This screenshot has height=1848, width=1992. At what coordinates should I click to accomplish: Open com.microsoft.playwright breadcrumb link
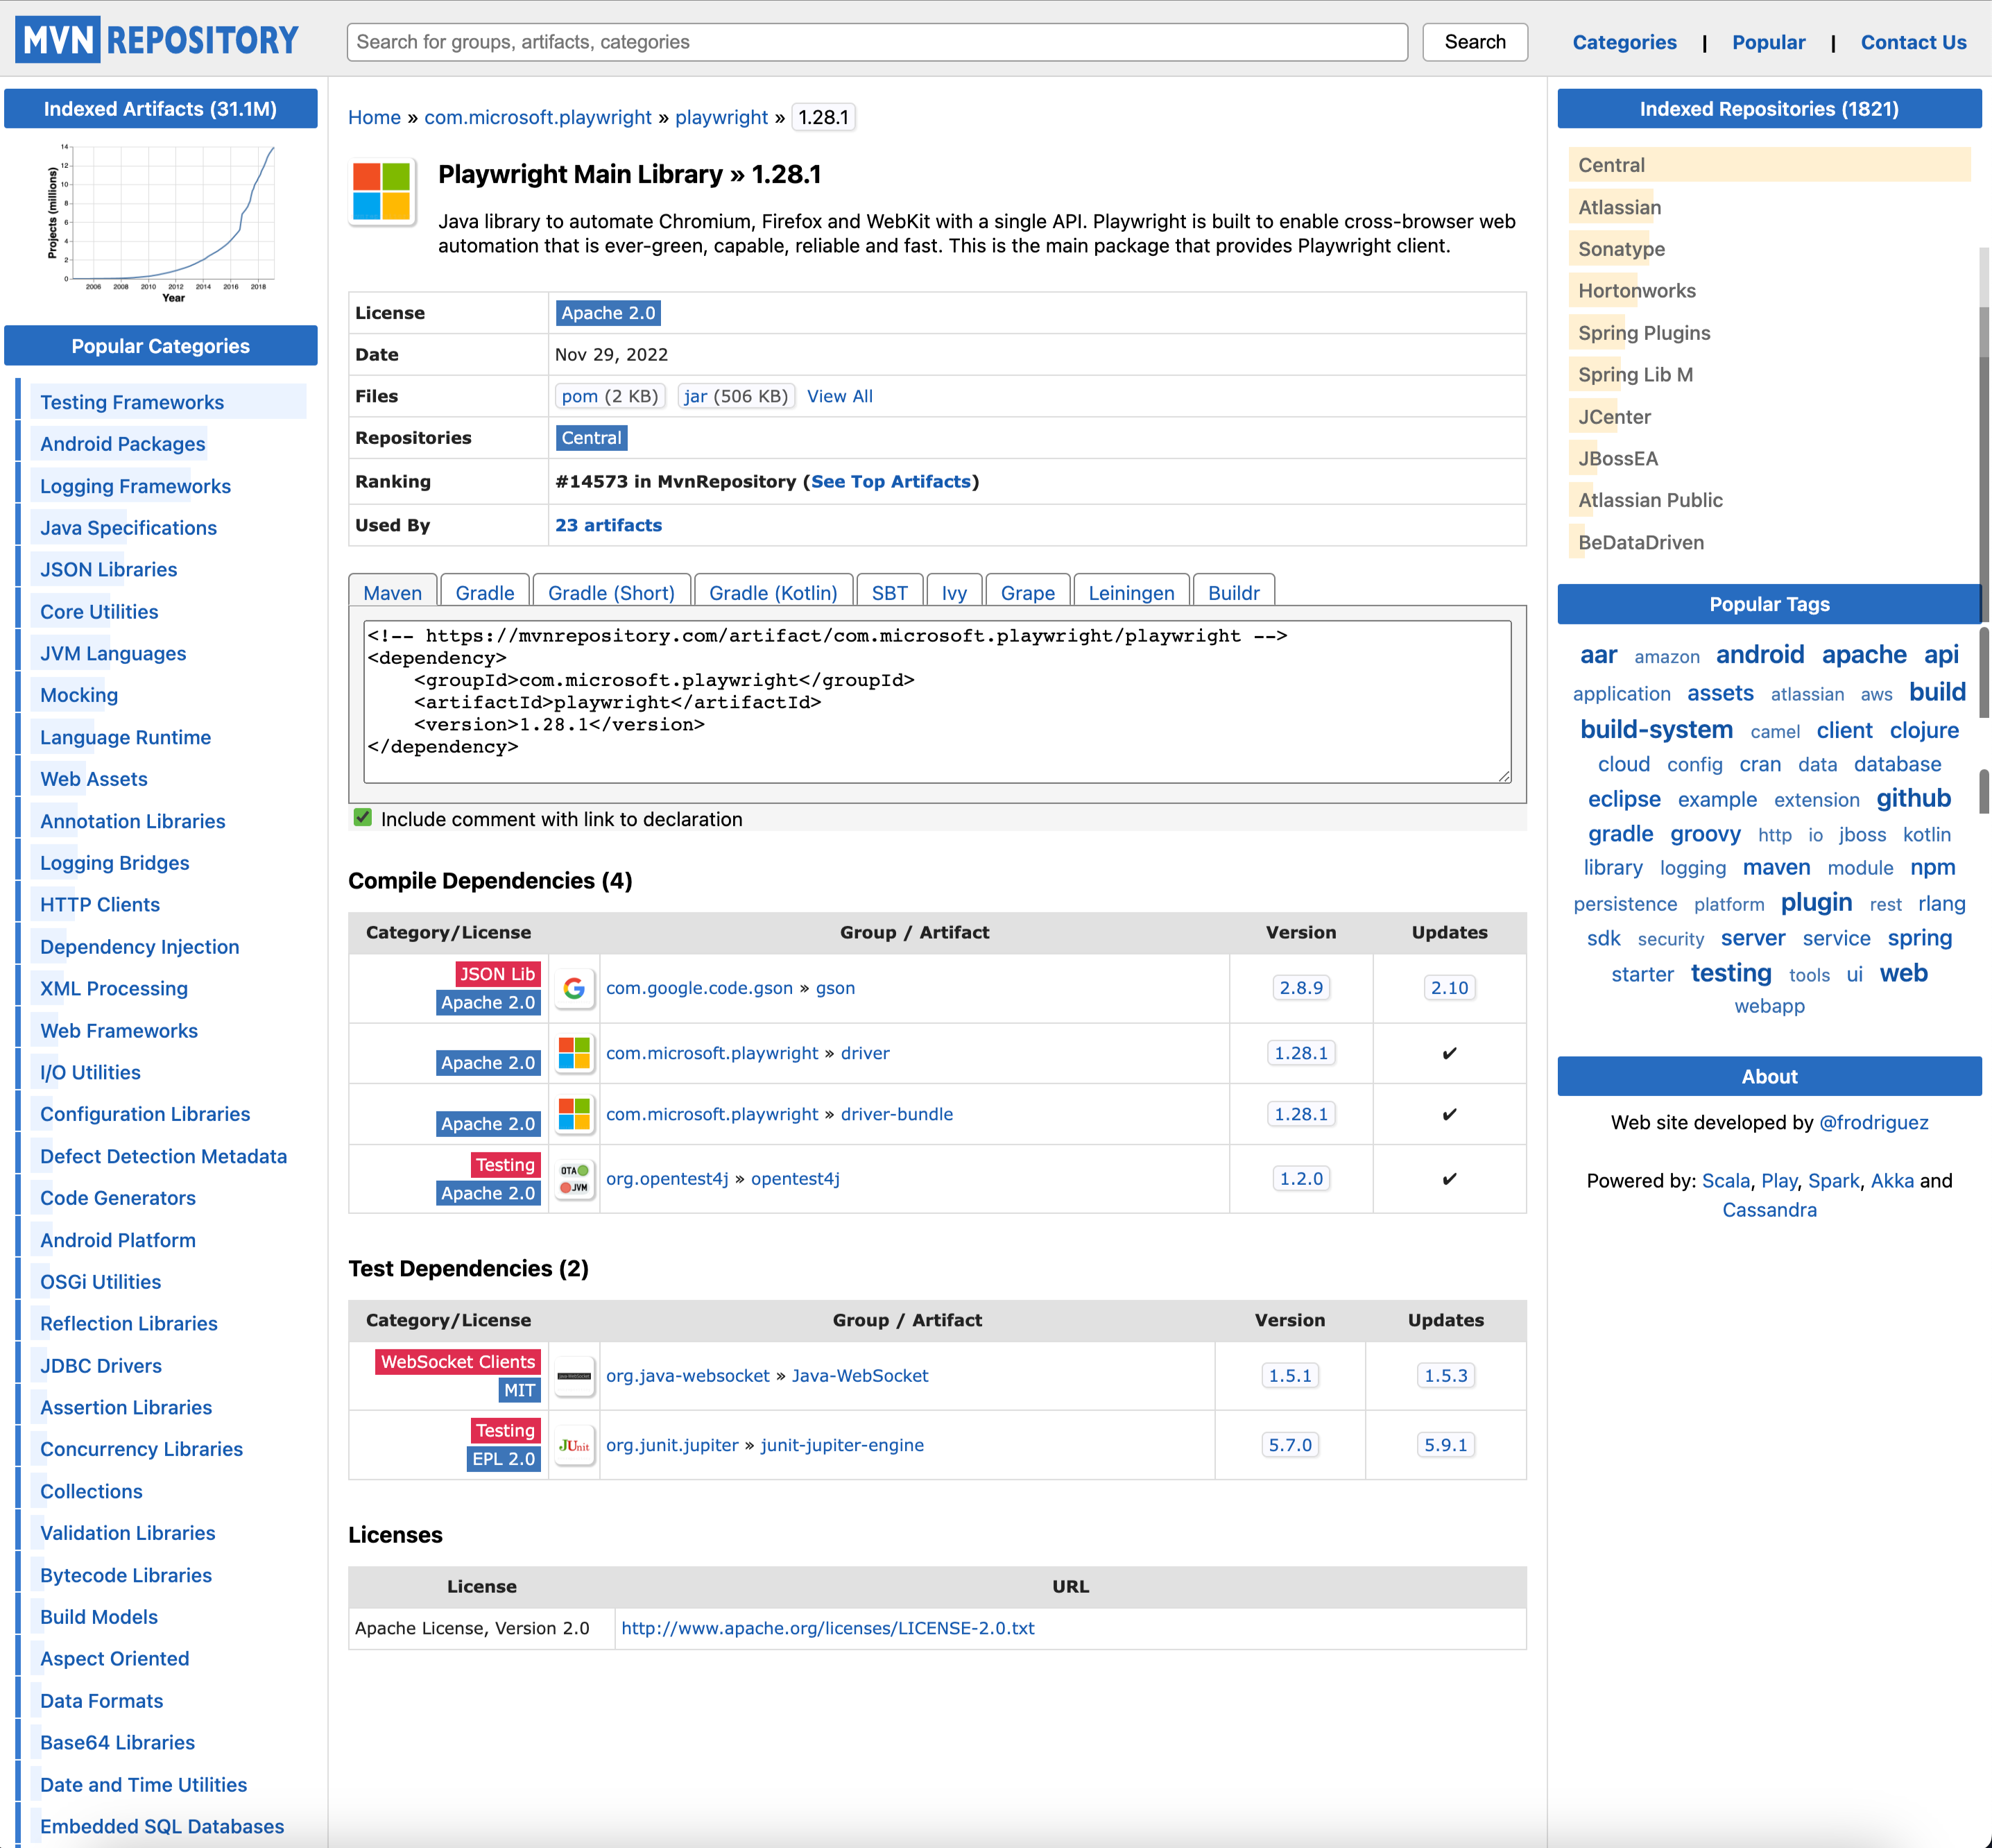pyautogui.click(x=538, y=117)
